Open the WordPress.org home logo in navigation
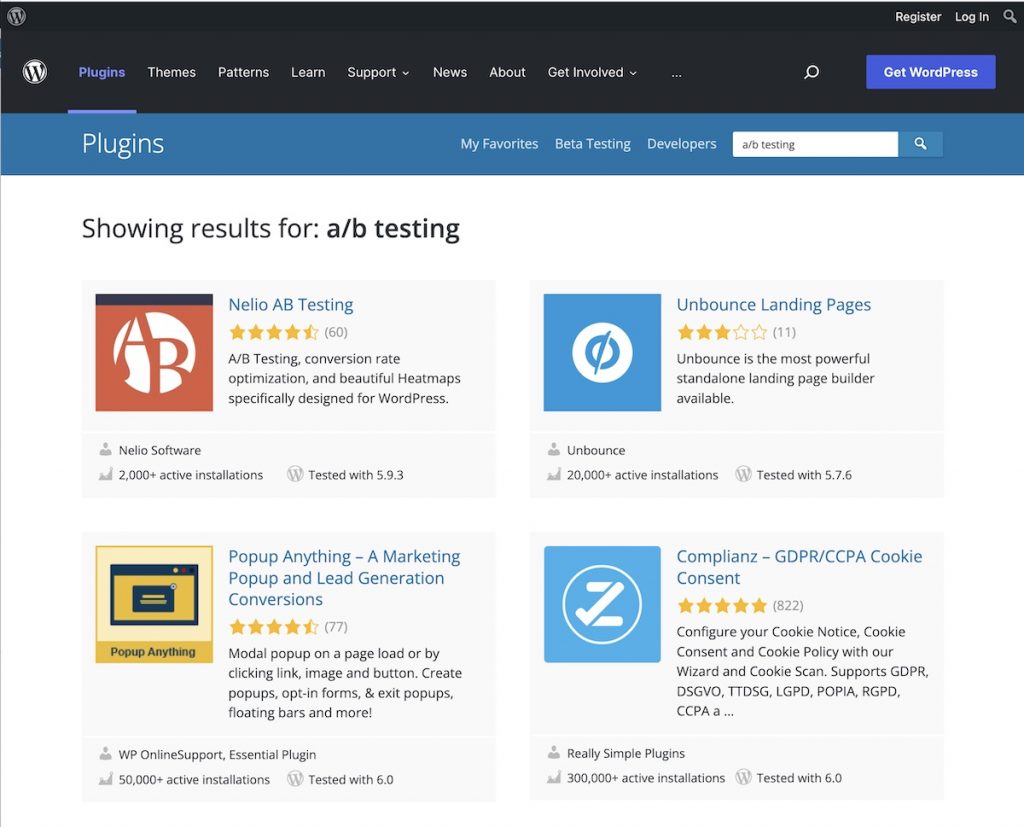Screen dimensions: 1024x827 click(35, 72)
